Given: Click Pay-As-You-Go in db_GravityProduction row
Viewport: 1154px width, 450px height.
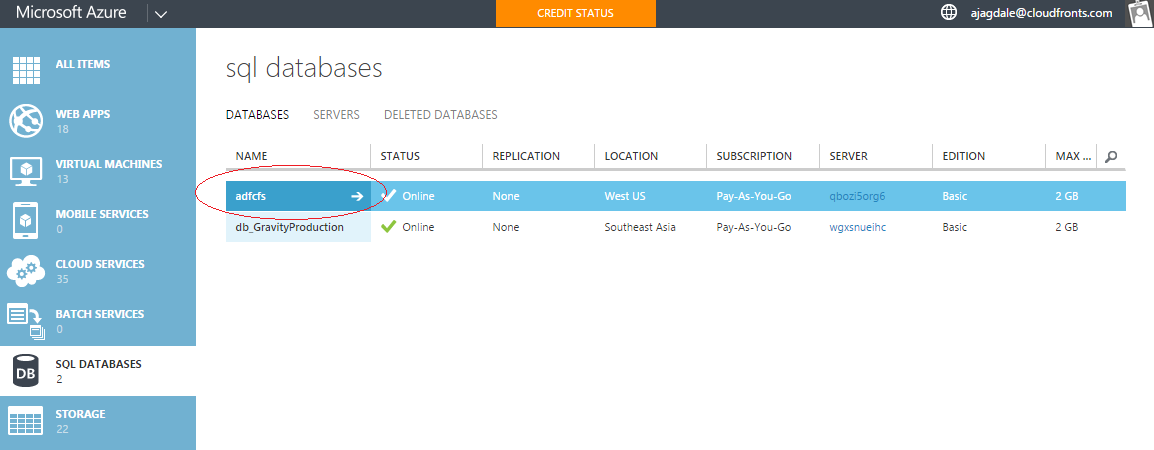Looking at the screenshot, I should click(754, 227).
